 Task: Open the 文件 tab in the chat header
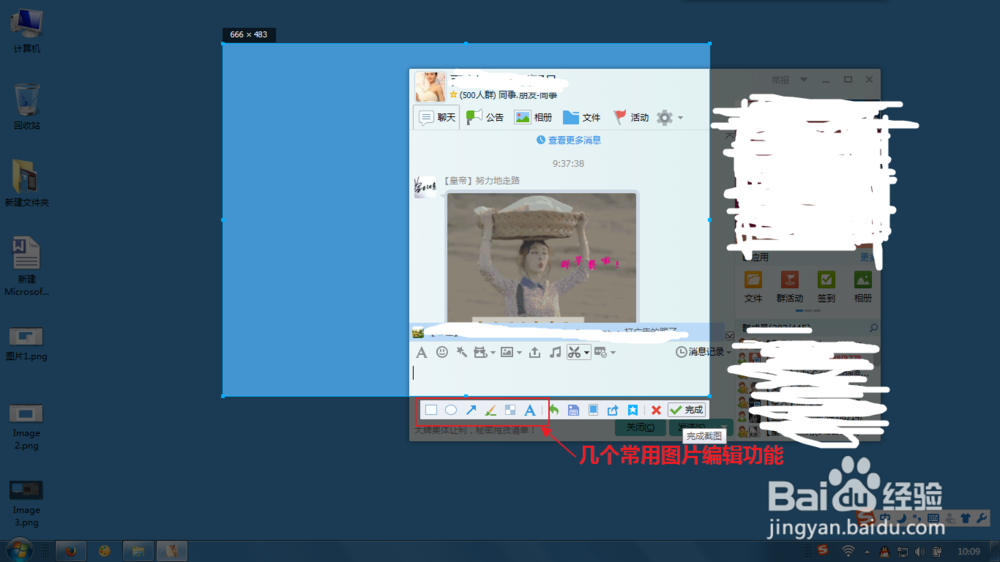[582, 117]
